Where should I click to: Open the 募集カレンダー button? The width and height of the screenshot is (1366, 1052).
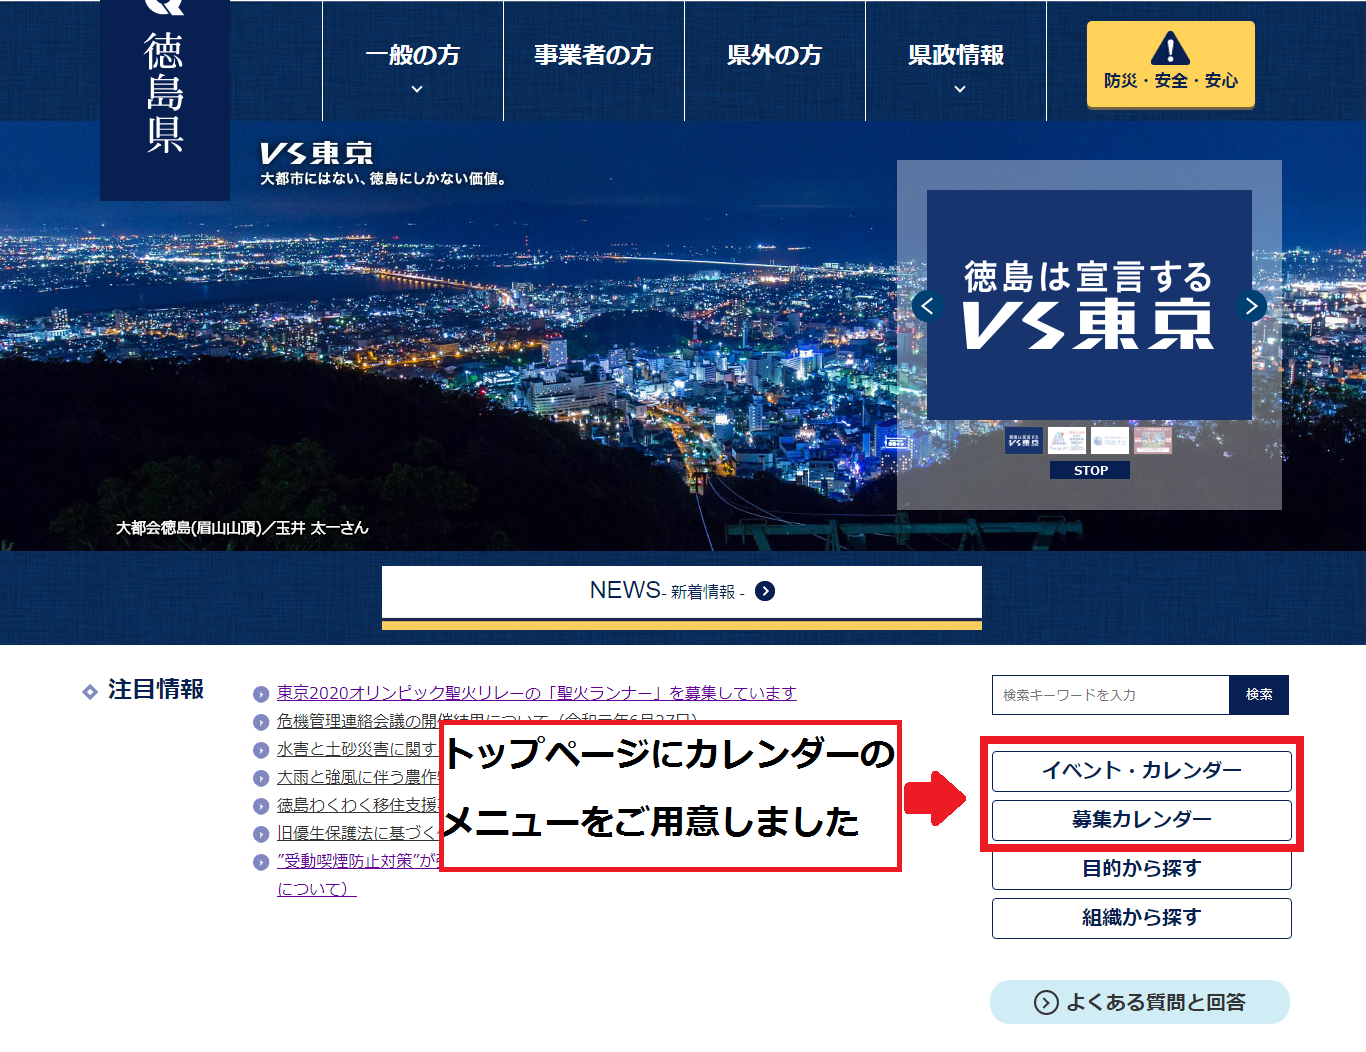coord(1142,820)
